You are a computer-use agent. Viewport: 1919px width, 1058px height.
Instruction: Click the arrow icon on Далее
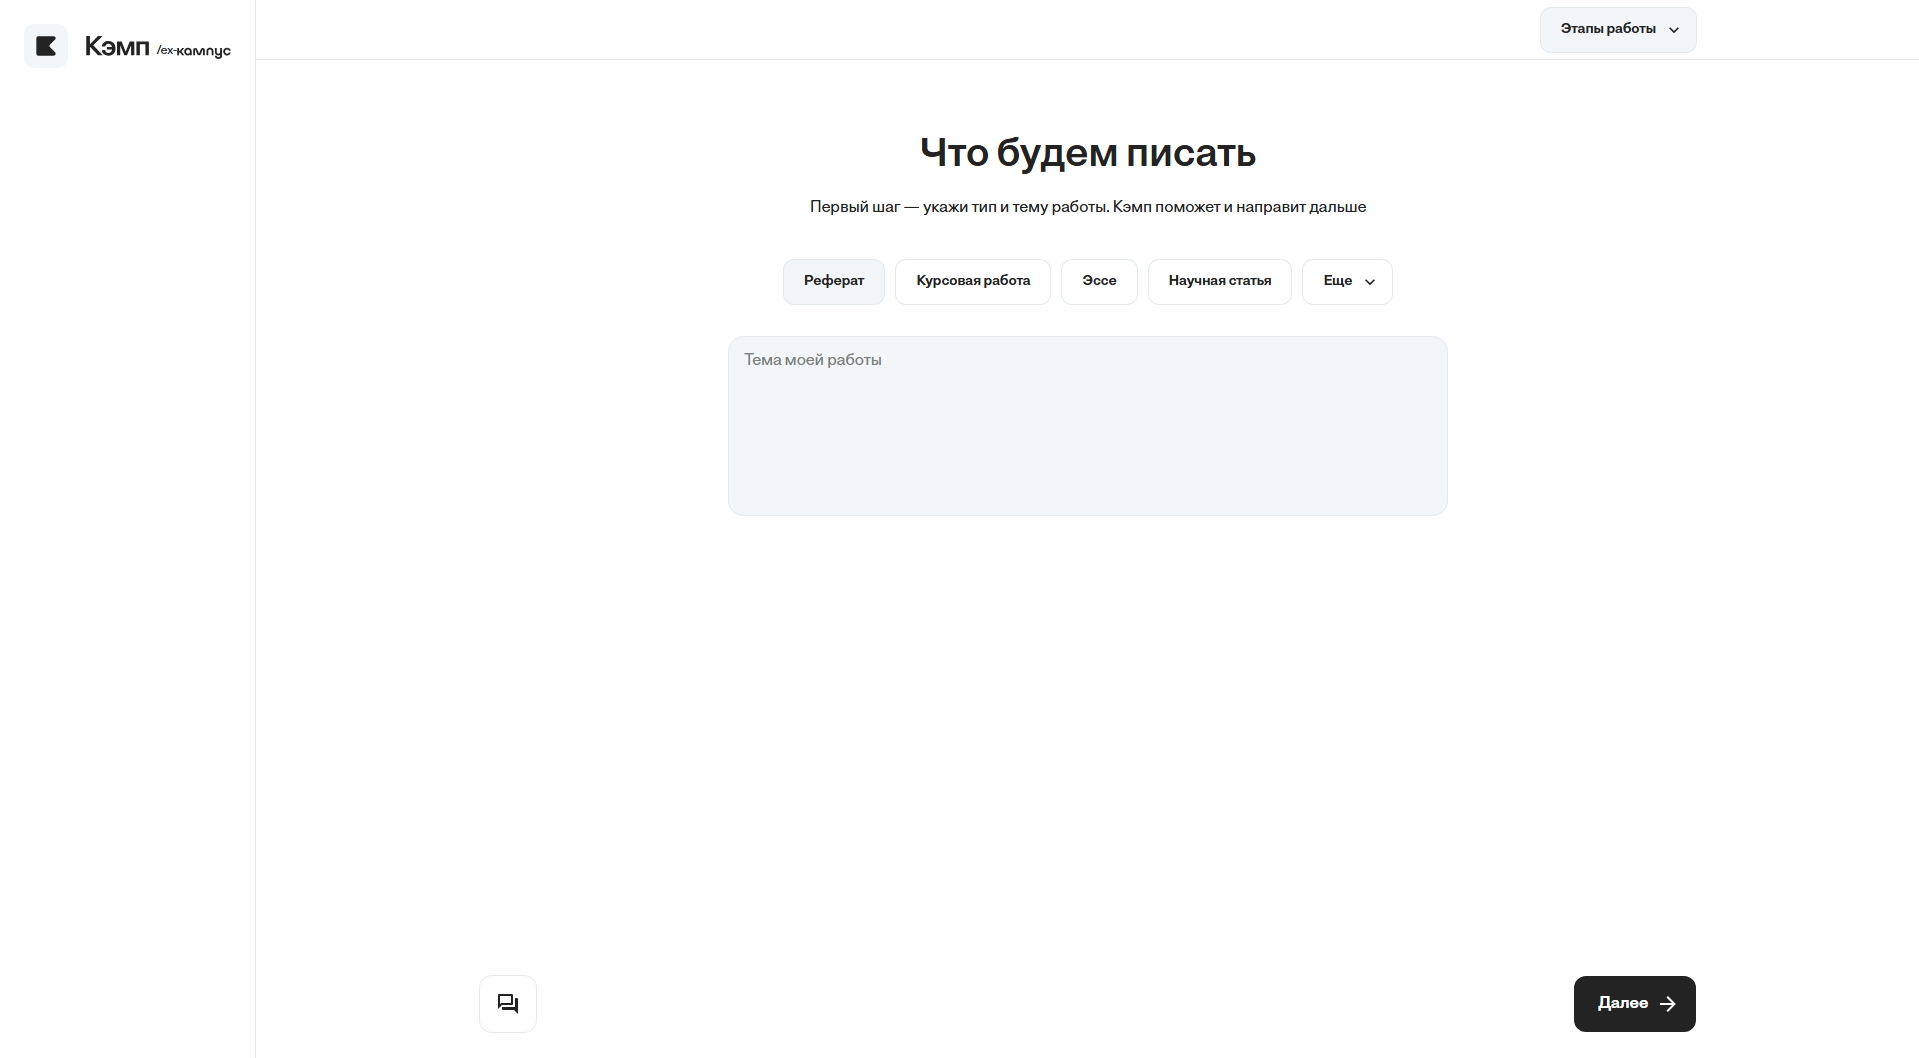pyautogui.click(x=1667, y=1004)
